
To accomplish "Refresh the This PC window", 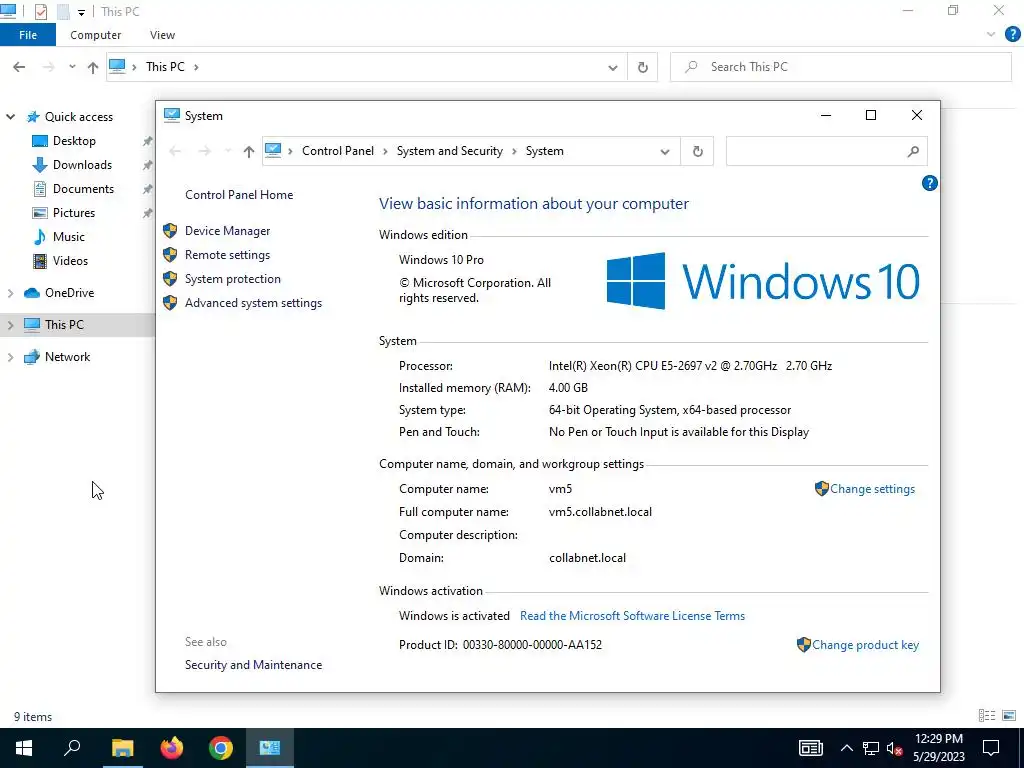I will pos(643,67).
